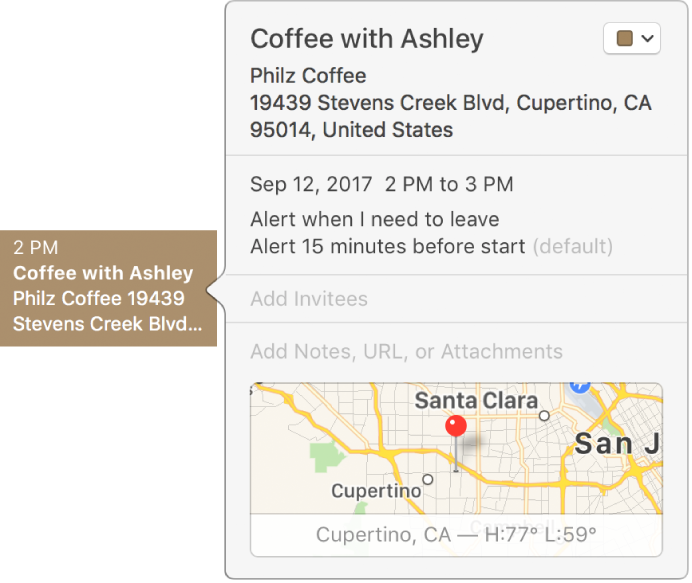Click the Philz Coffee location name

308,76
